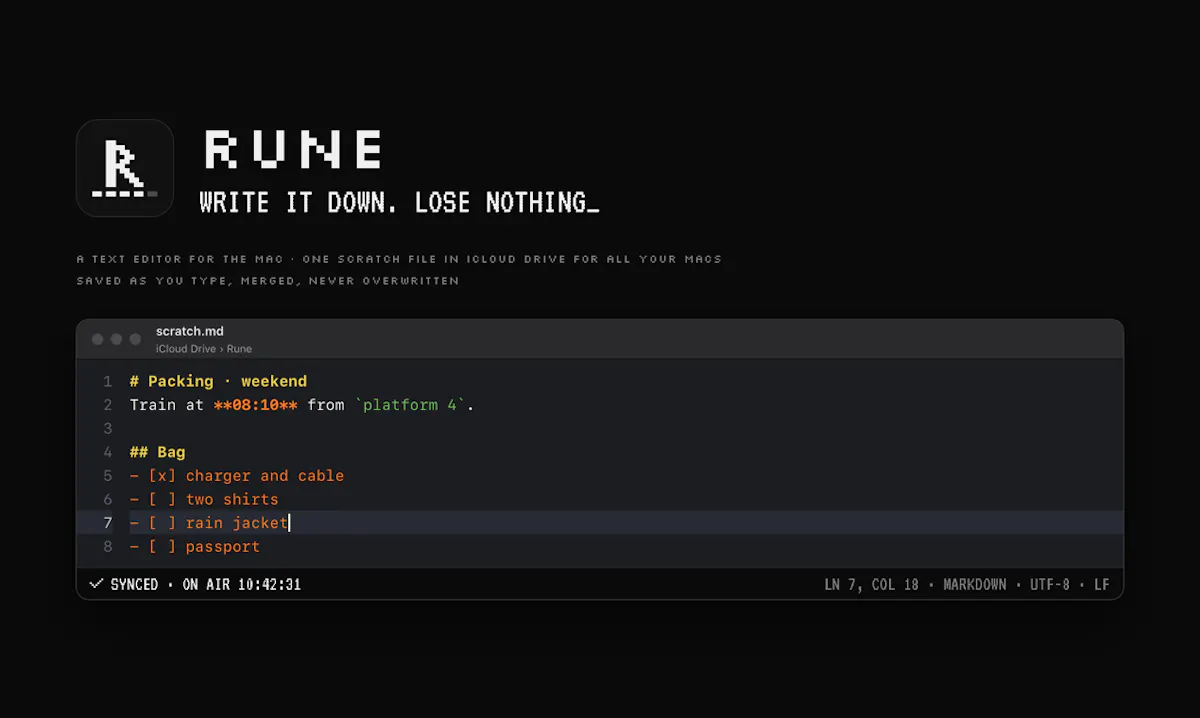
Task: Click the scratch.md file name in title bar
Action: (190, 331)
